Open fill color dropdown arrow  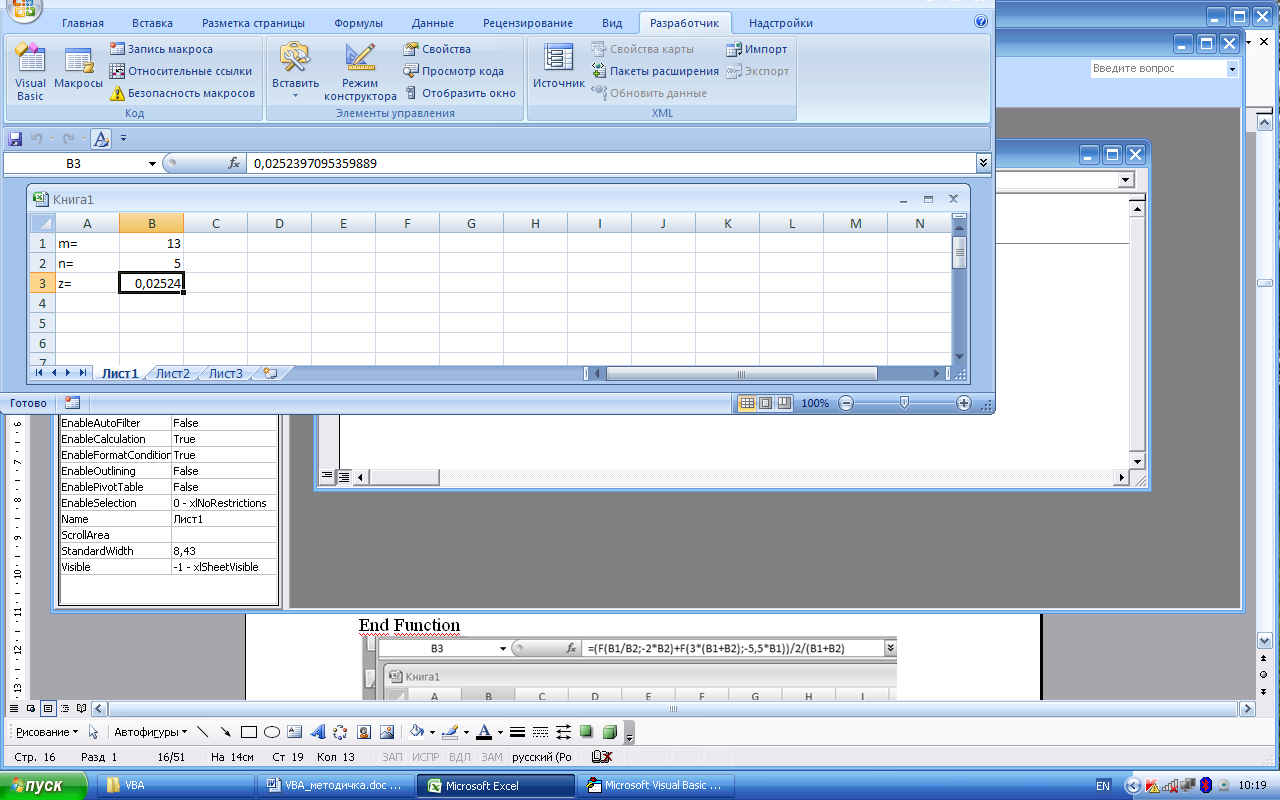pyautogui.click(x=433, y=733)
